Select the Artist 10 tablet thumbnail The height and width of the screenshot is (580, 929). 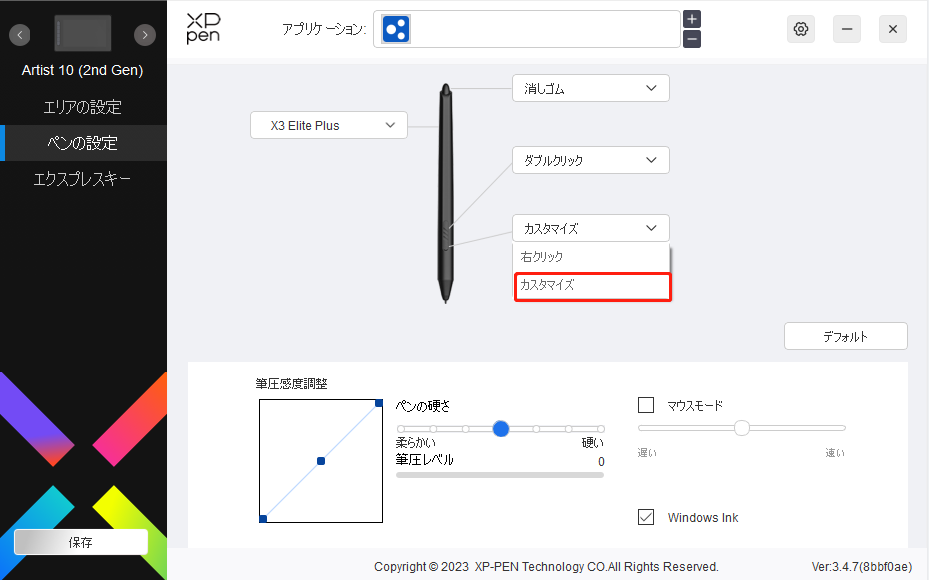pos(83,34)
